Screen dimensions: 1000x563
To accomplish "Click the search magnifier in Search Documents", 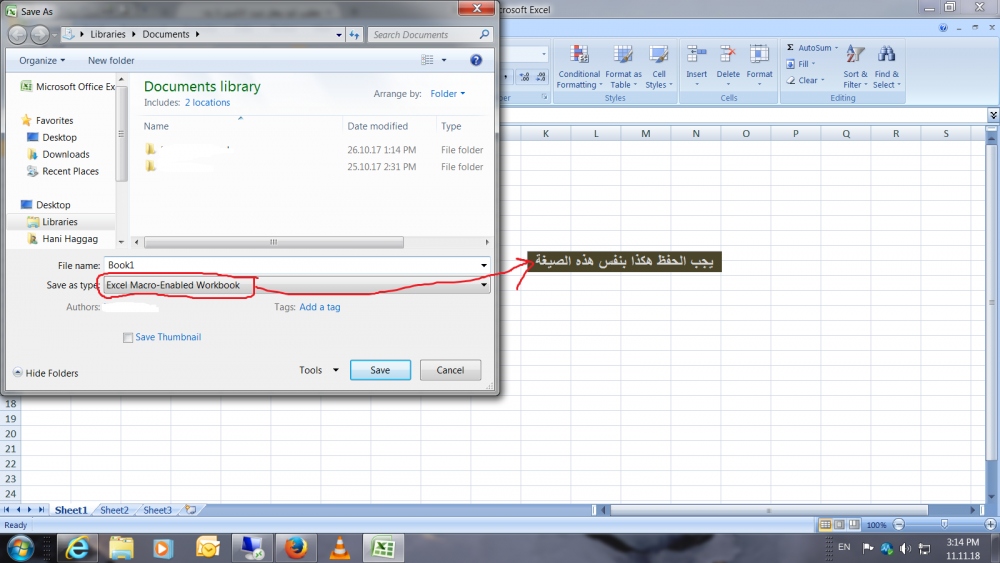I will (x=484, y=34).
